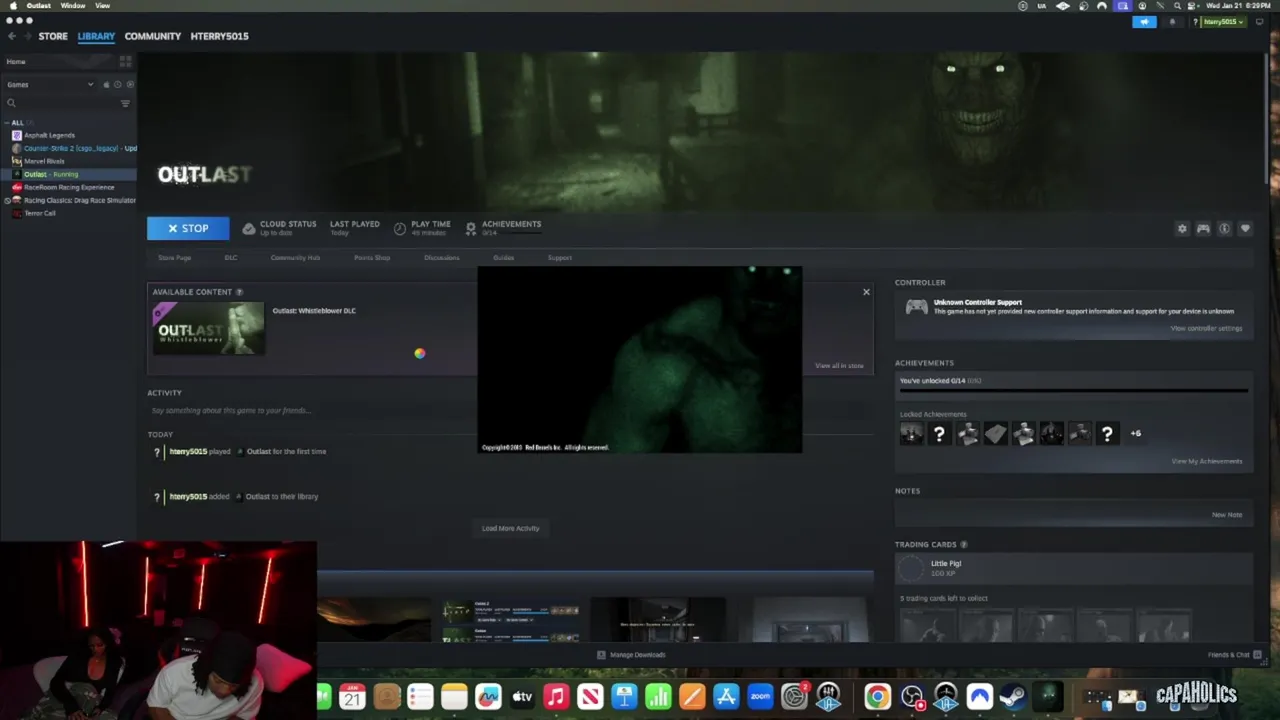This screenshot has width=1280, height=720.
Task: Click the Available Content help icon
Action: 239,292
